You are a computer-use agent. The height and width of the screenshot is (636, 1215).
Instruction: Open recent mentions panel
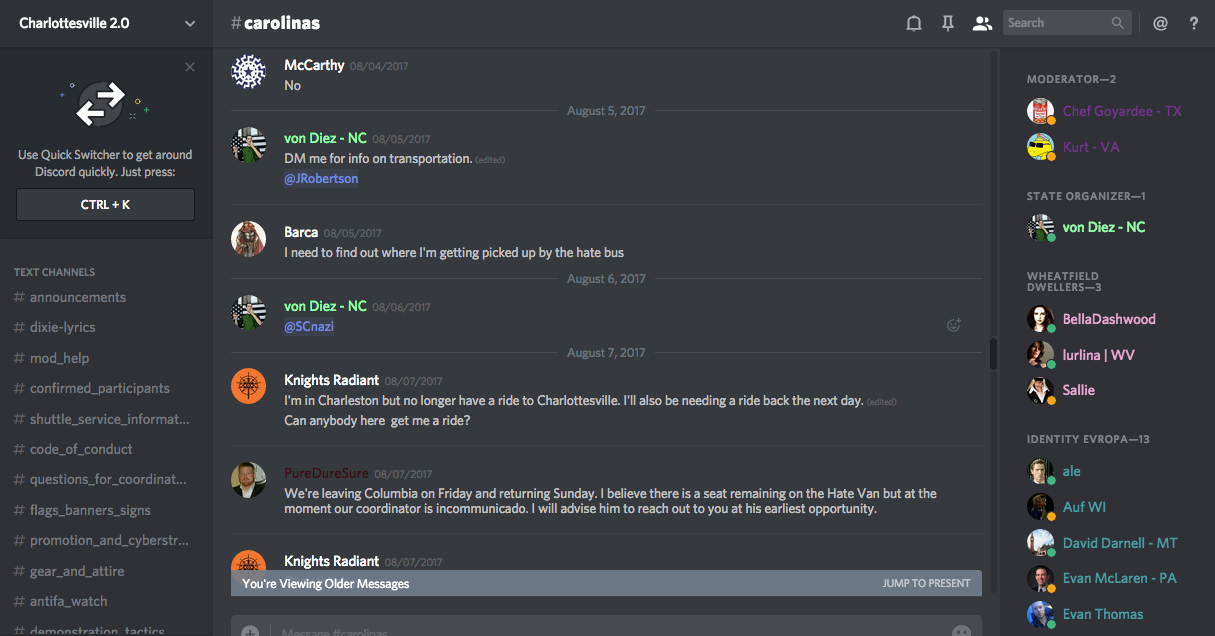point(1160,23)
